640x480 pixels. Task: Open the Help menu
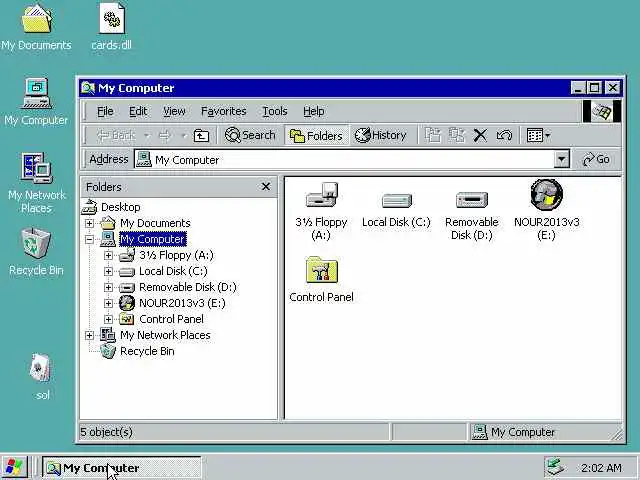click(313, 111)
